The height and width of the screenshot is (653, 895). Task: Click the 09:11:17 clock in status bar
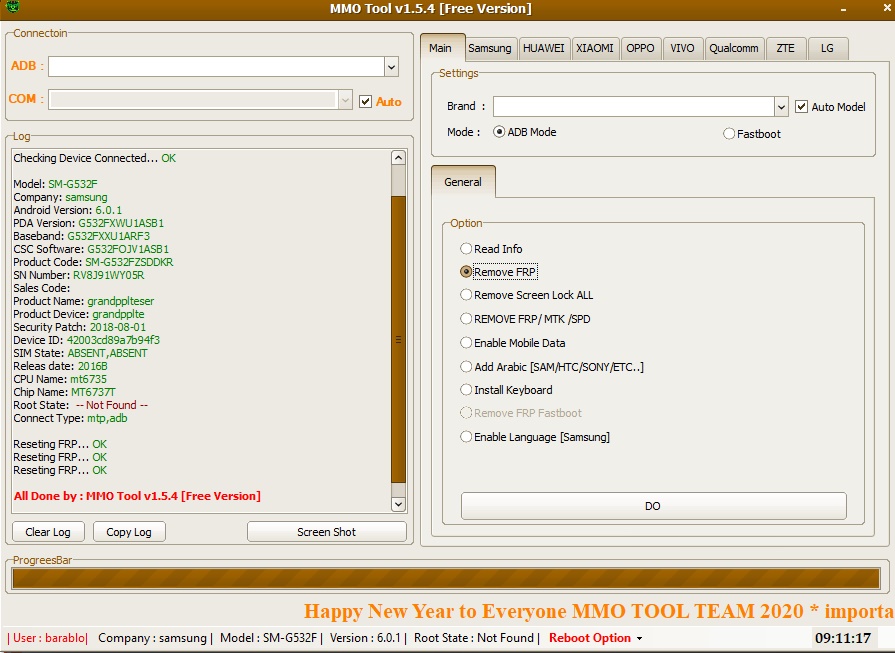[843, 638]
